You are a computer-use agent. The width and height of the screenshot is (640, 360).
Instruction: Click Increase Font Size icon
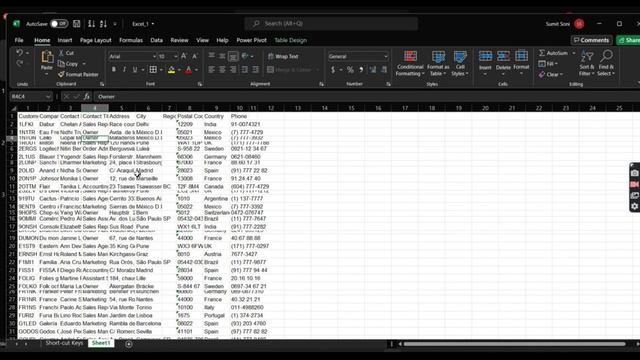[x=184, y=56]
